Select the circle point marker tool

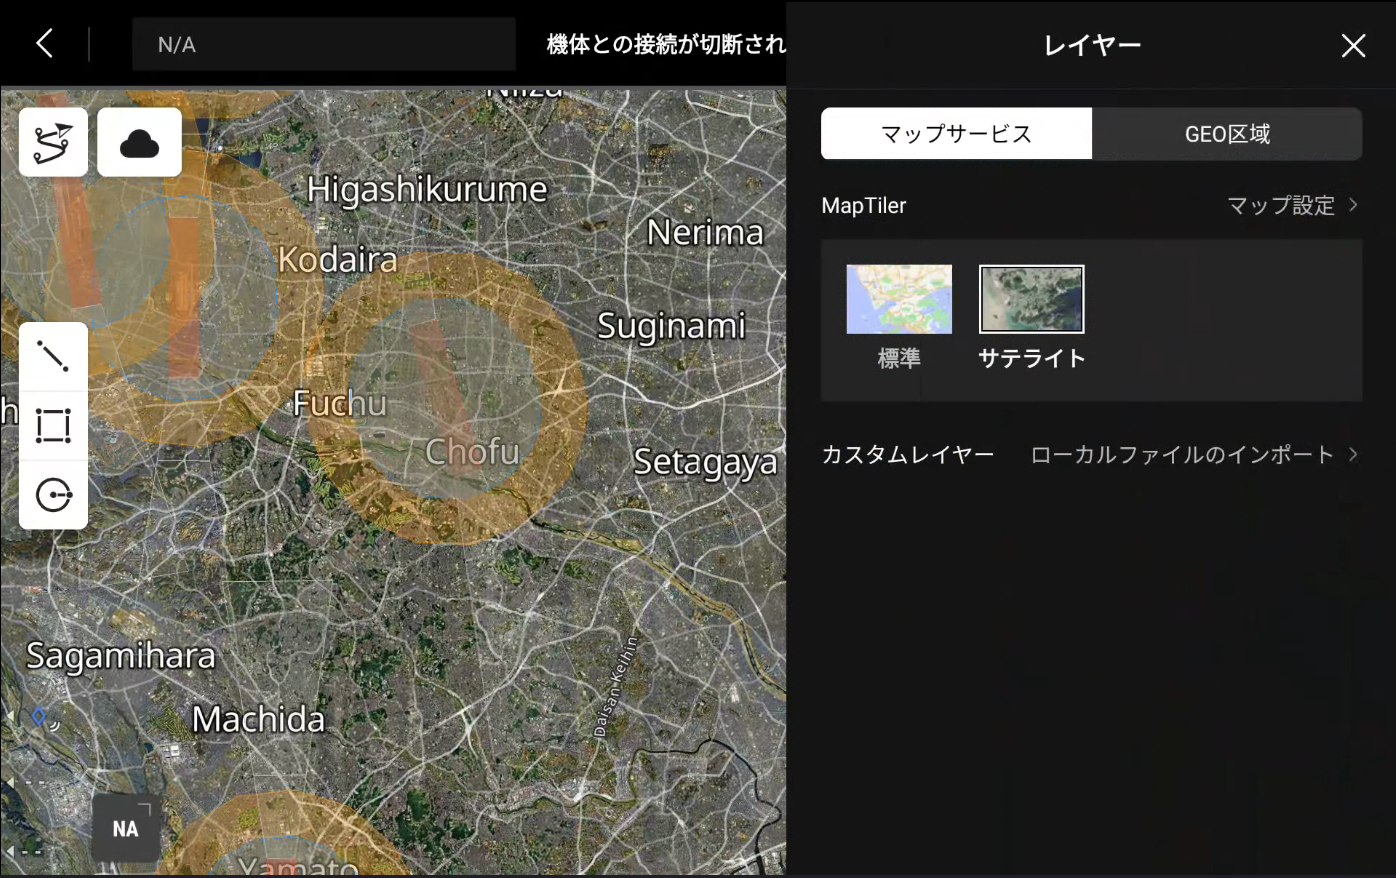[53, 495]
